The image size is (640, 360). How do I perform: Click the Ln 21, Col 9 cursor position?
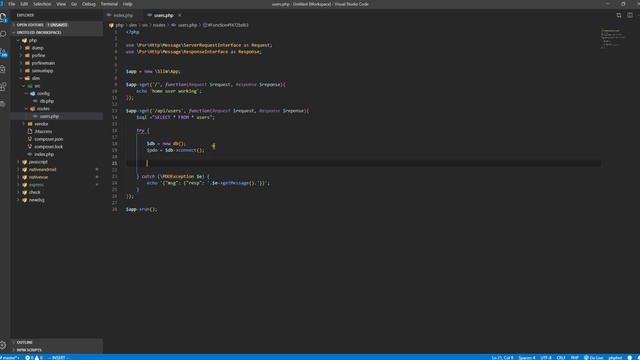tap(502, 358)
